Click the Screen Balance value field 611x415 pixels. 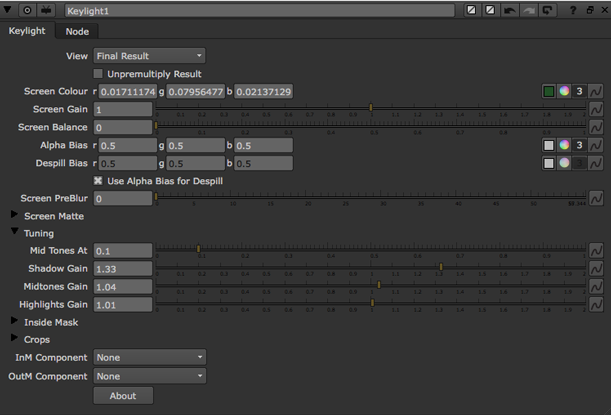(123, 127)
